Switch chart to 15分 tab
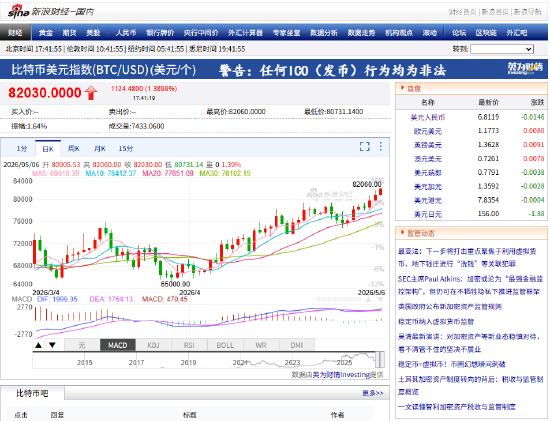This screenshot has height=421, width=550. coord(126,149)
